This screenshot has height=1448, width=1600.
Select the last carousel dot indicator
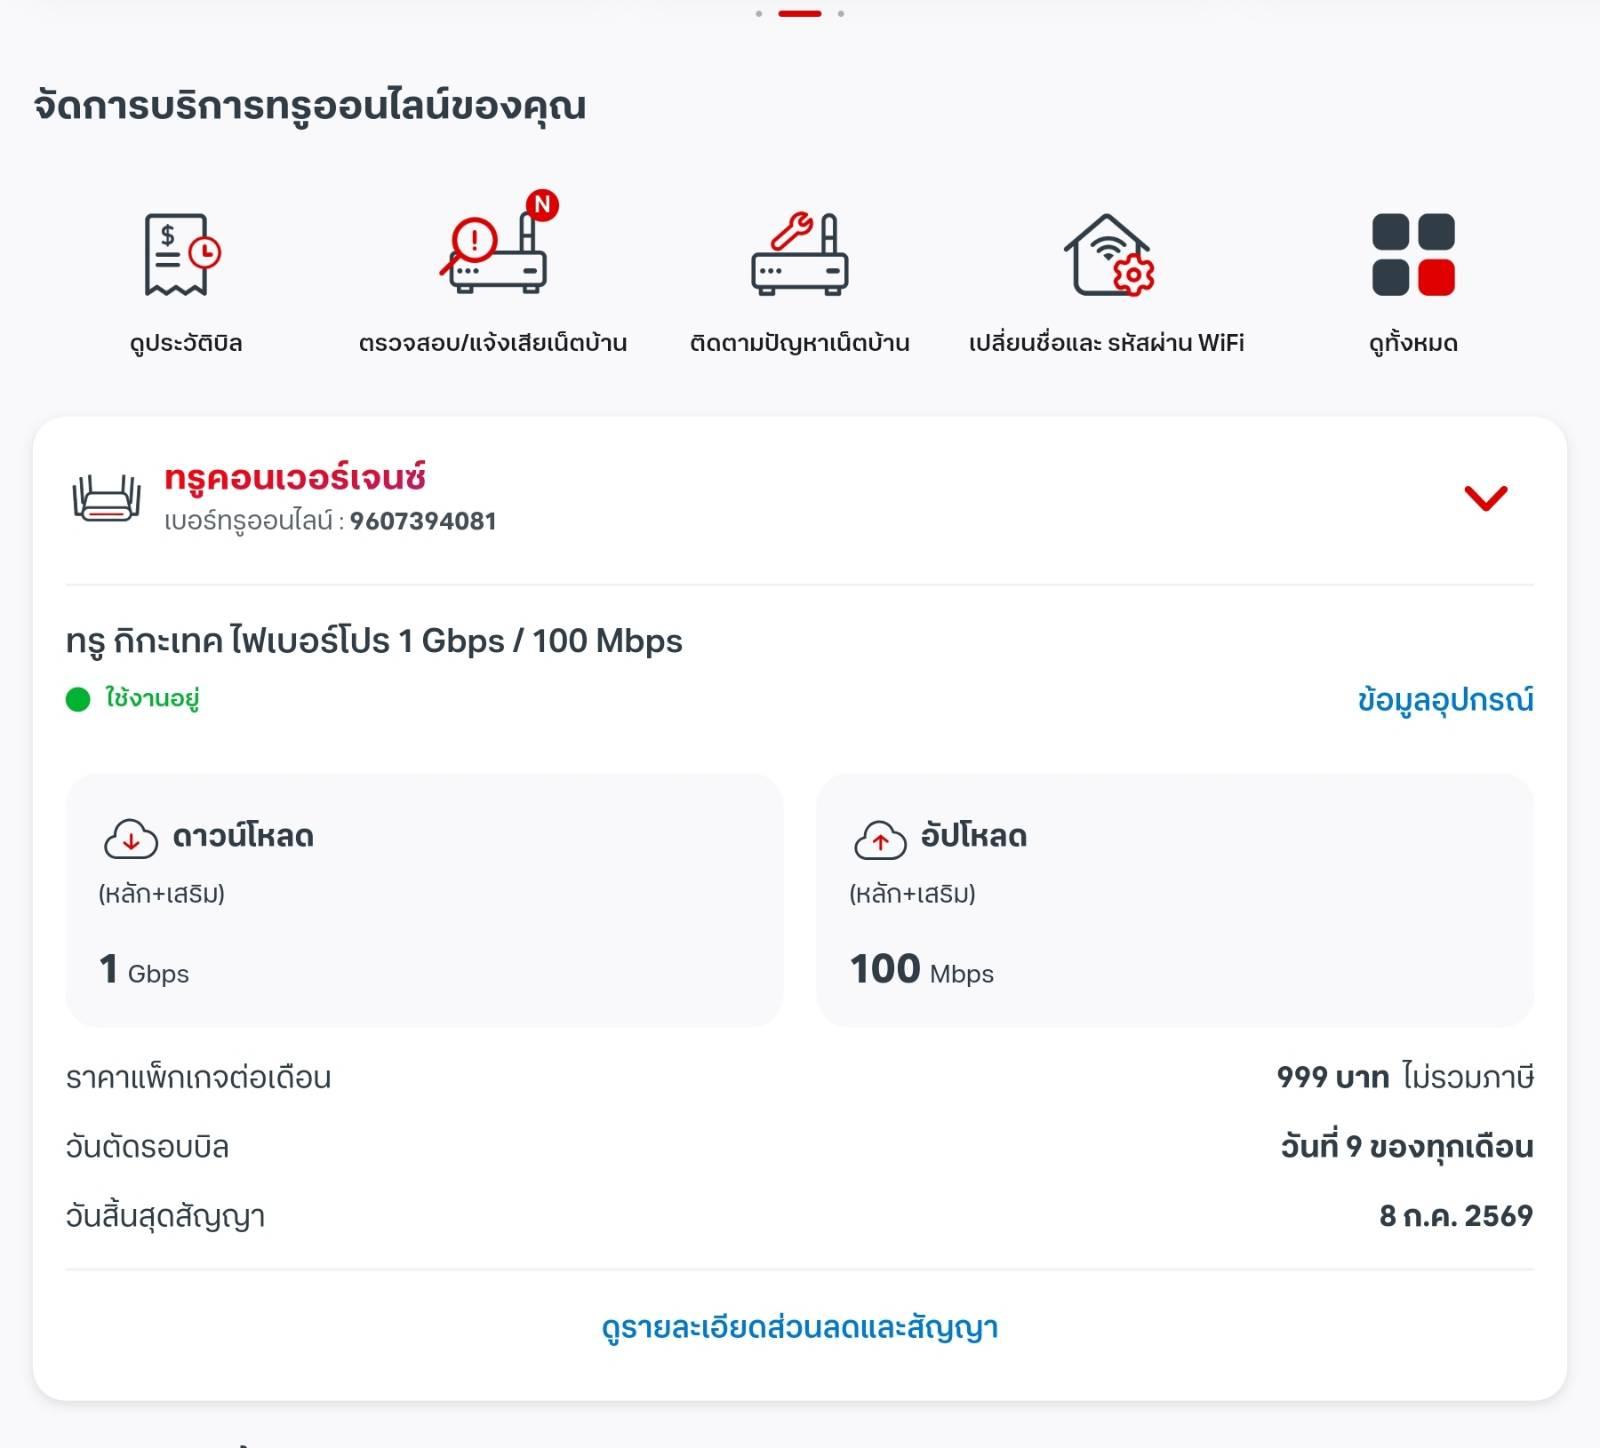pyautogui.click(x=841, y=14)
